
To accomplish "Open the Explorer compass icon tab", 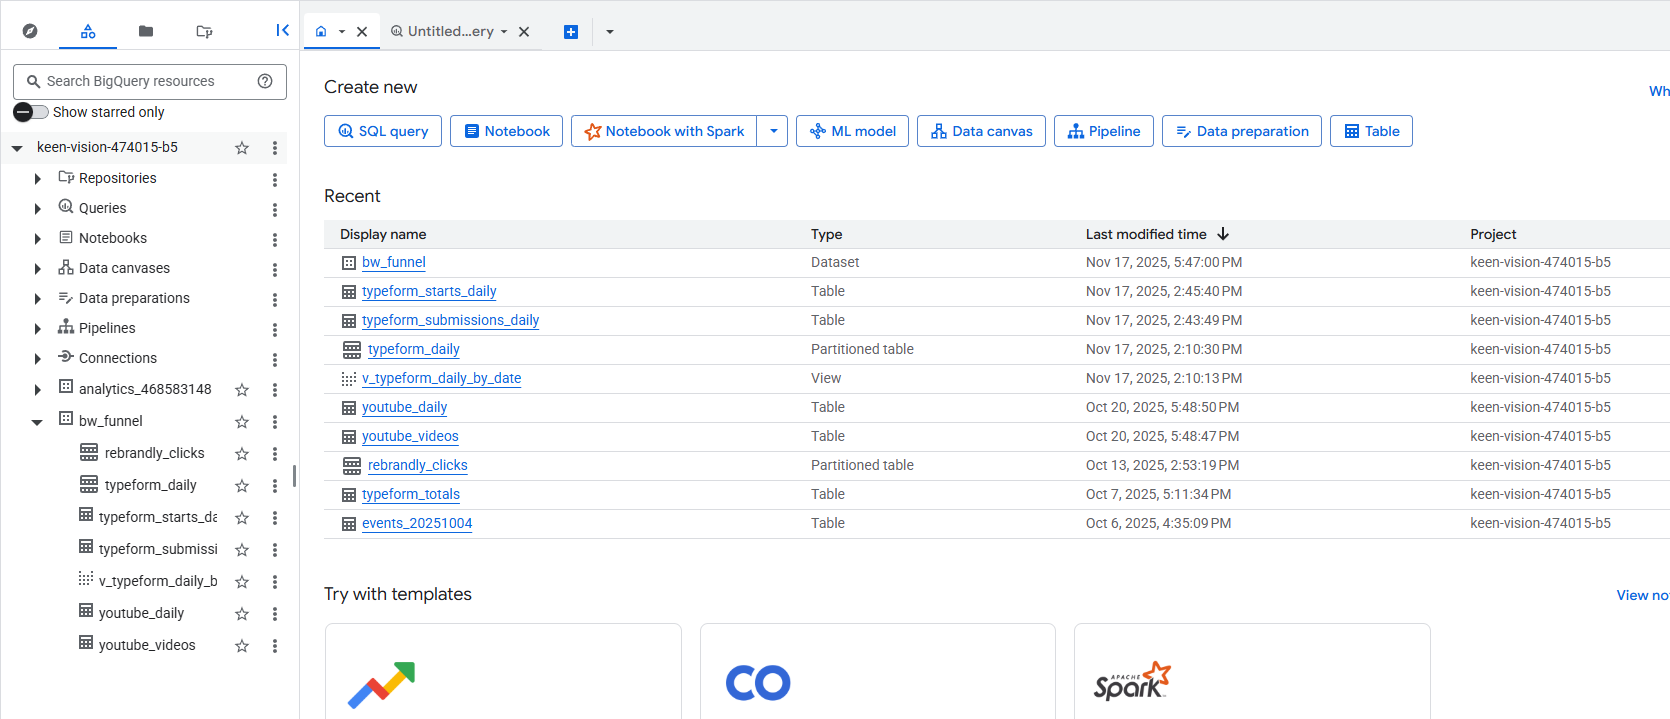I will point(30,31).
